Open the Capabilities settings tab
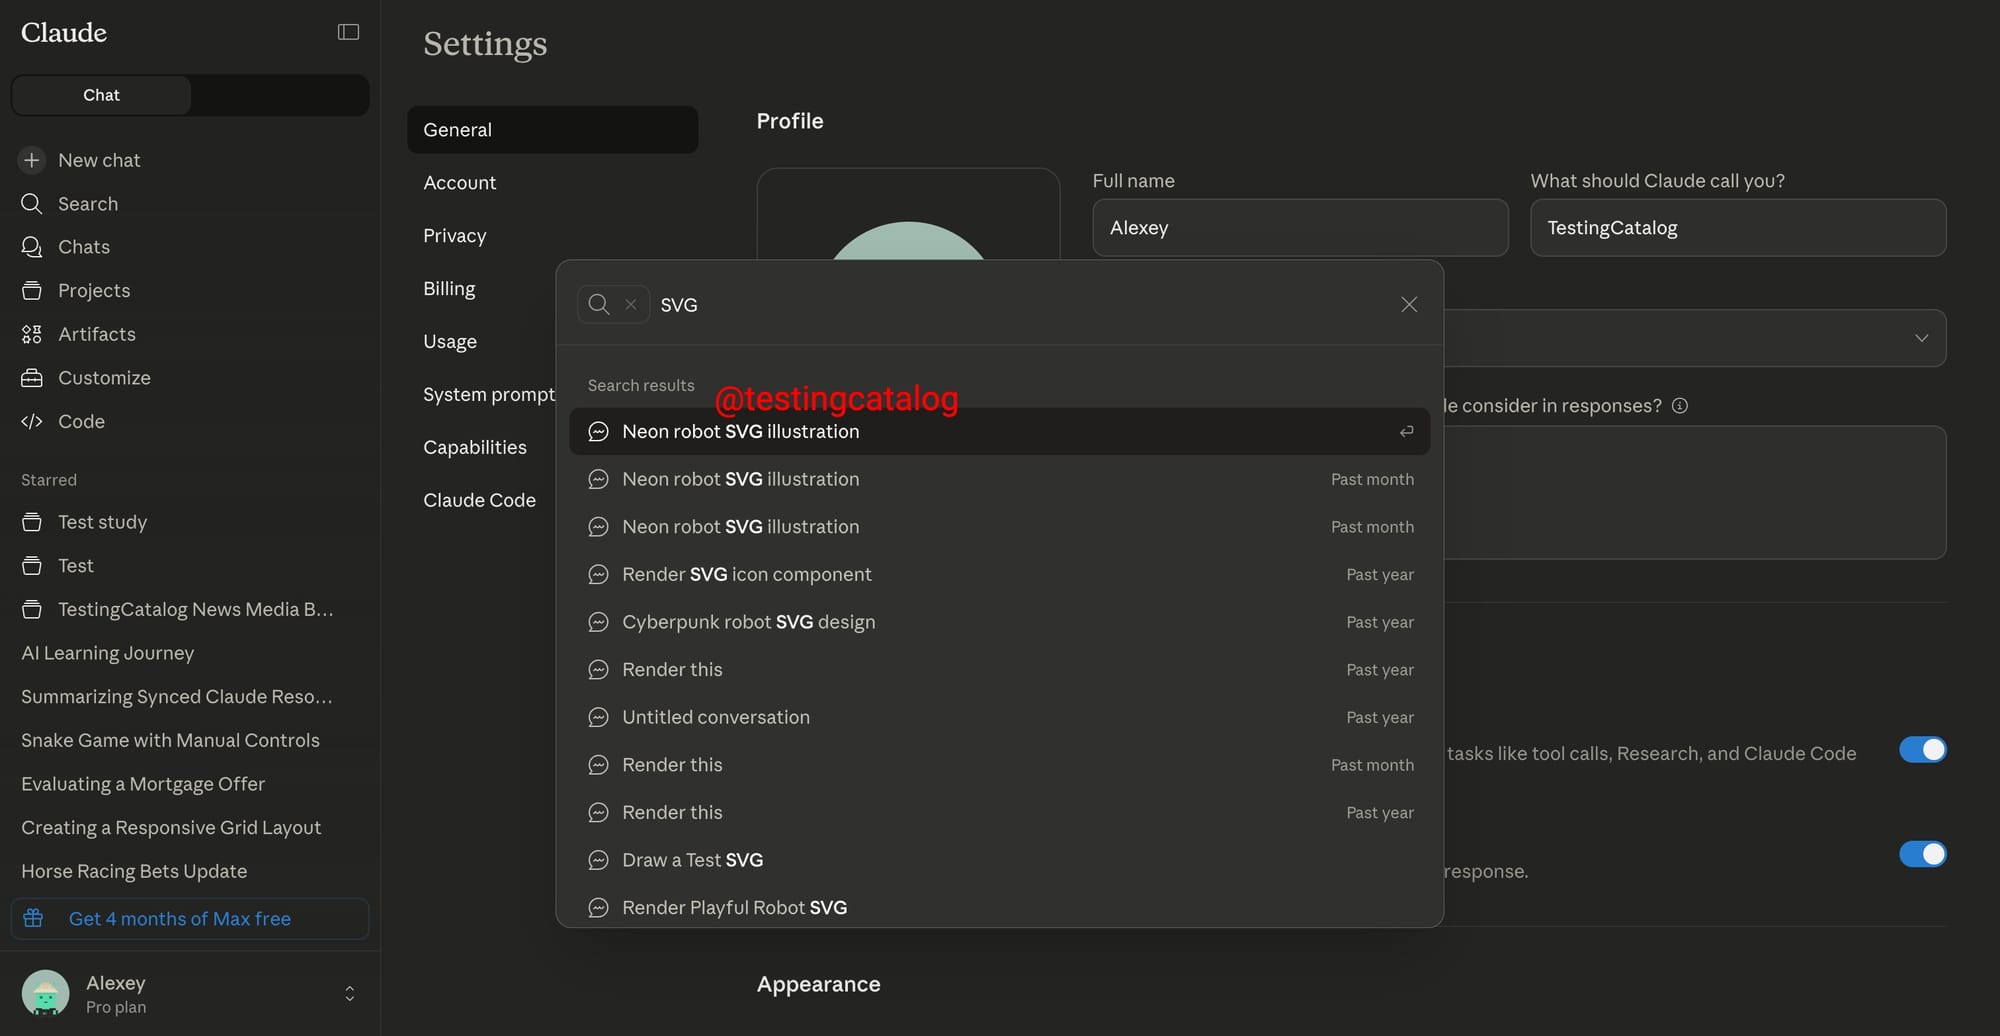The height and width of the screenshot is (1036, 2000). 481,448
